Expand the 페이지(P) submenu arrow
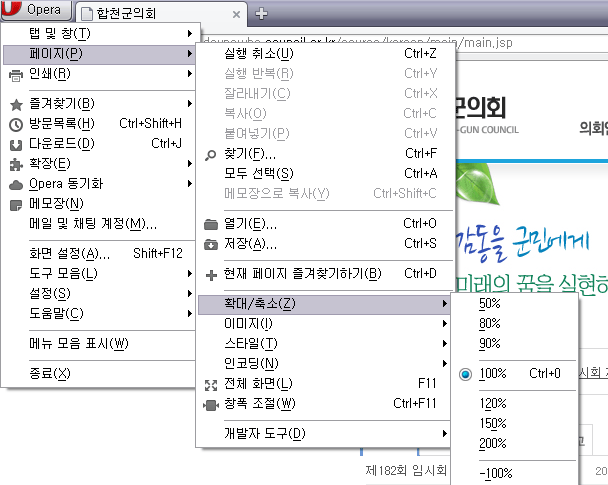 pos(190,54)
